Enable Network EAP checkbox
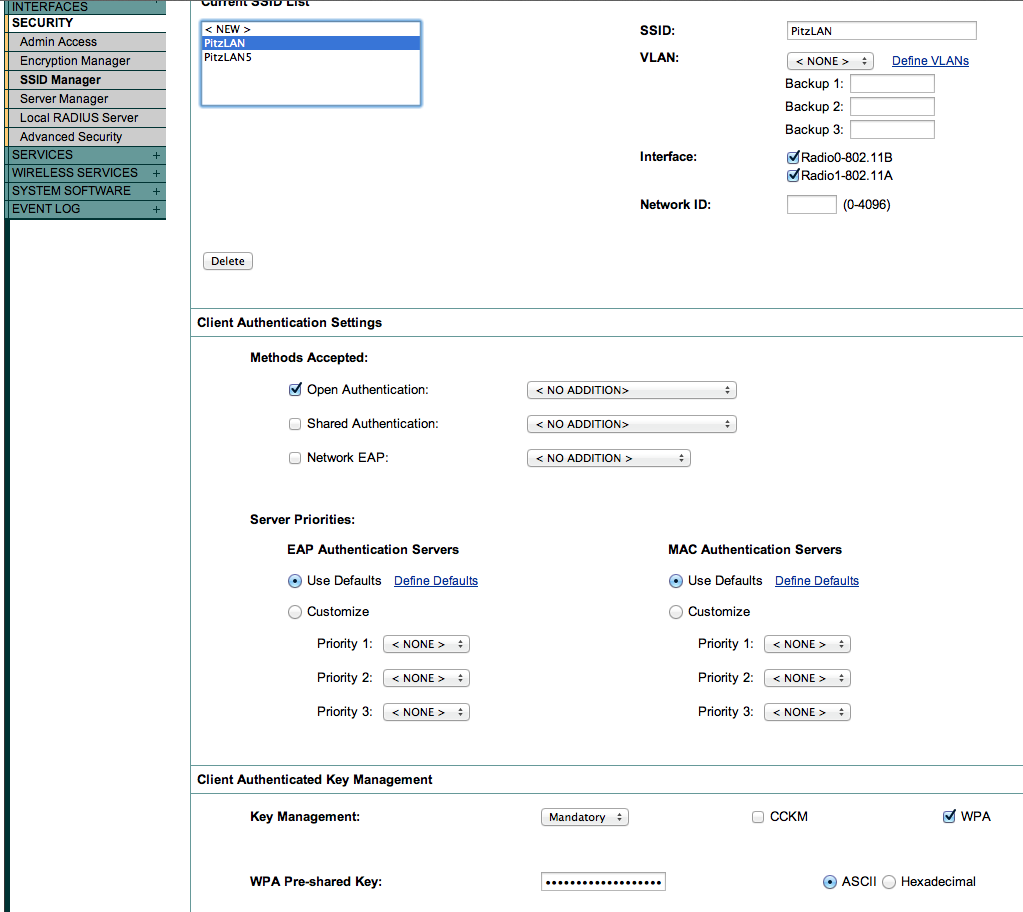This screenshot has height=912, width=1023. (295, 458)
